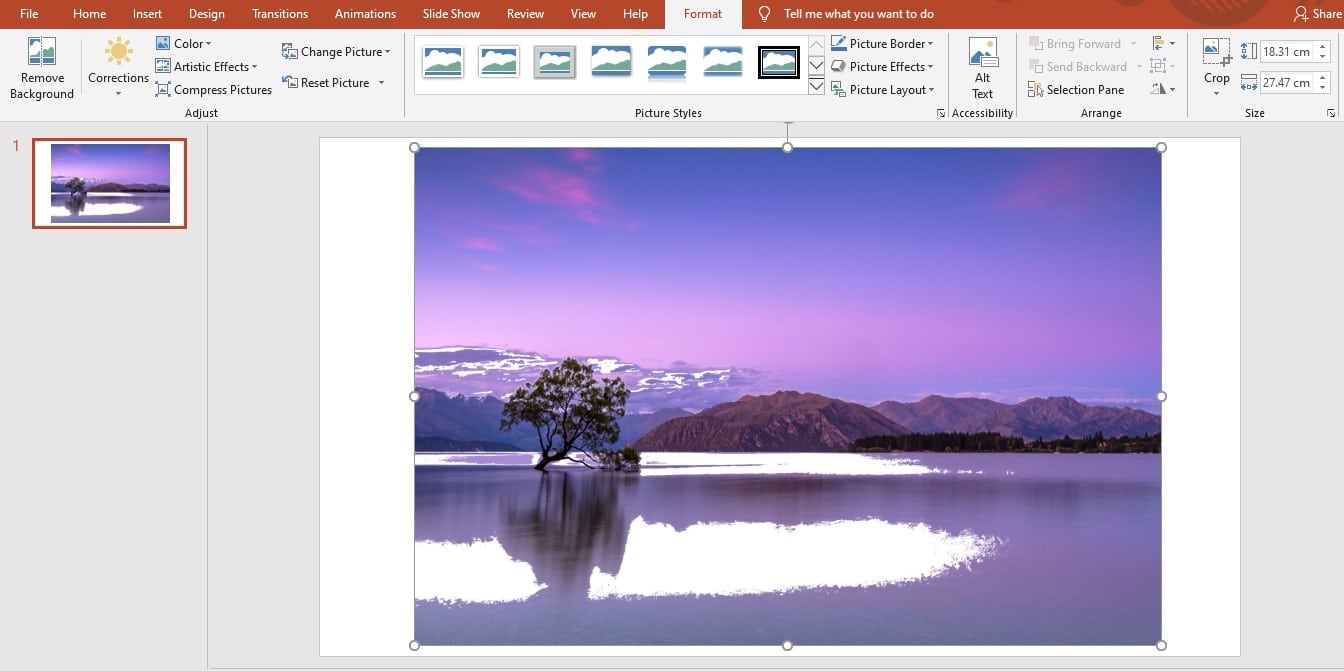Apply the black double frame picture style
Screen dimensions: 1344x671
click(778, 62)
